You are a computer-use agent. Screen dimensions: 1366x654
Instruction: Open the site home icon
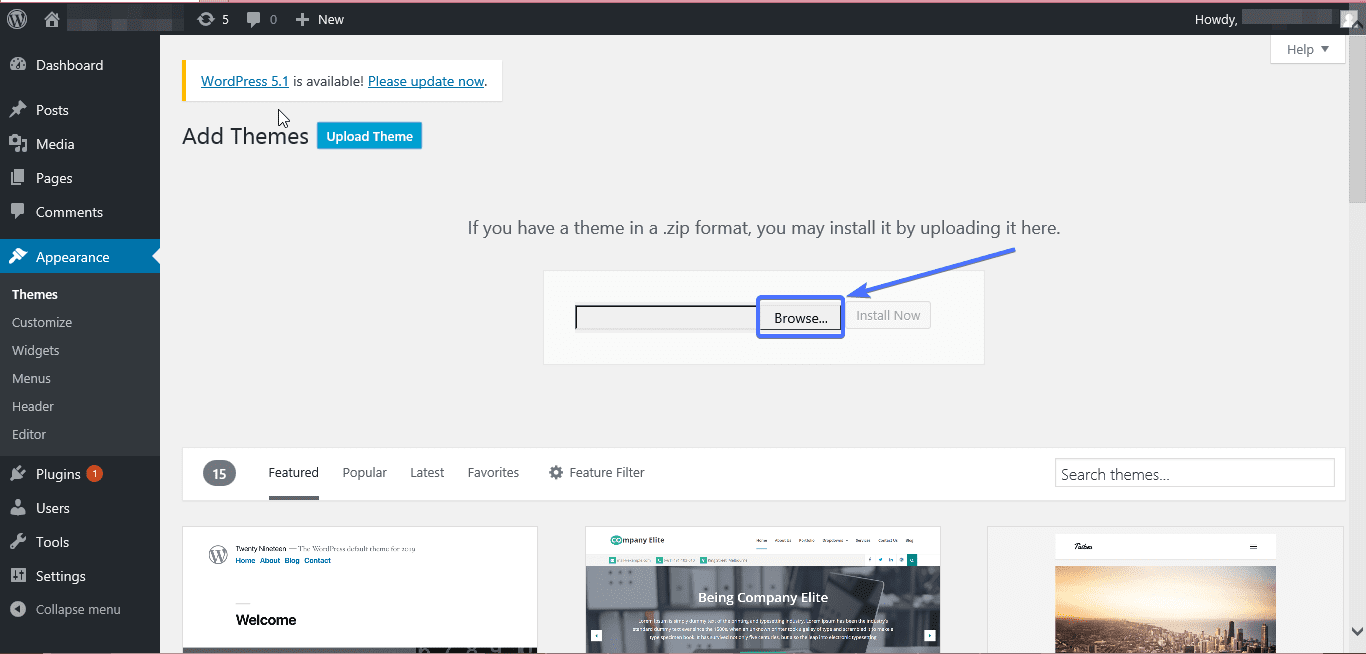point(53,18)
